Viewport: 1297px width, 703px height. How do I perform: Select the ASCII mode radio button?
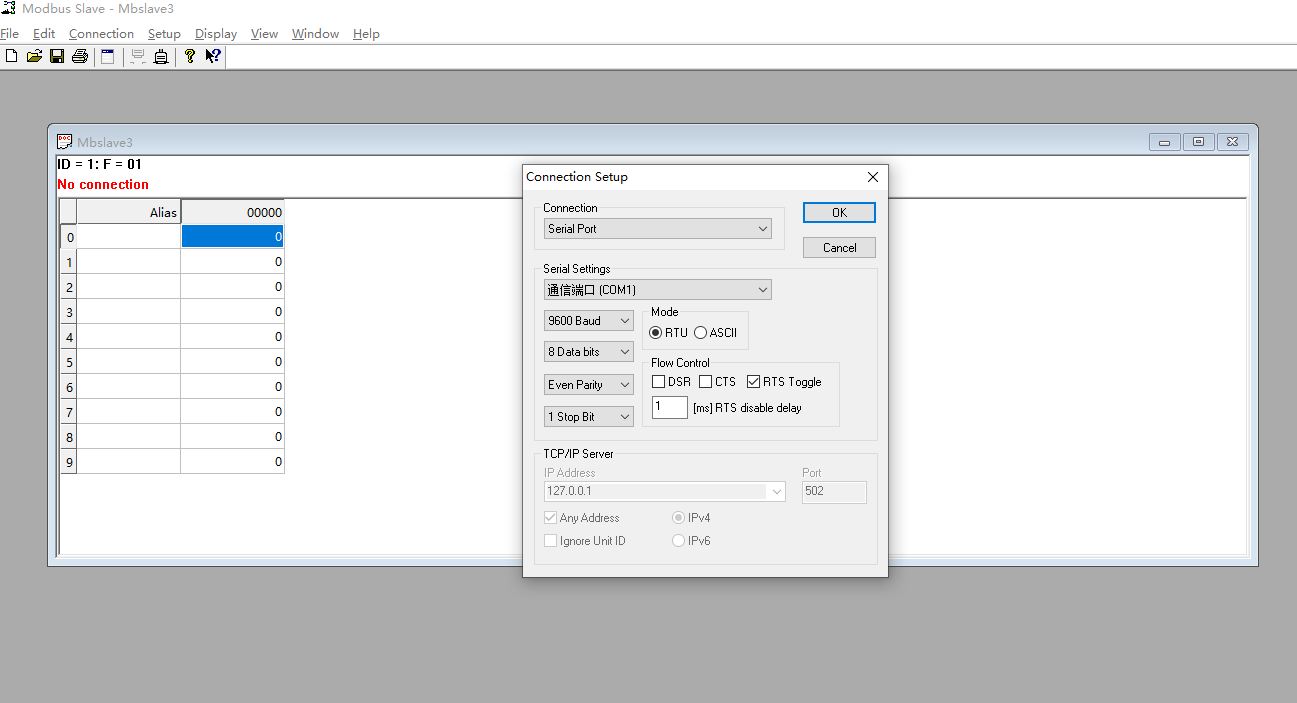tap(700, 333)
